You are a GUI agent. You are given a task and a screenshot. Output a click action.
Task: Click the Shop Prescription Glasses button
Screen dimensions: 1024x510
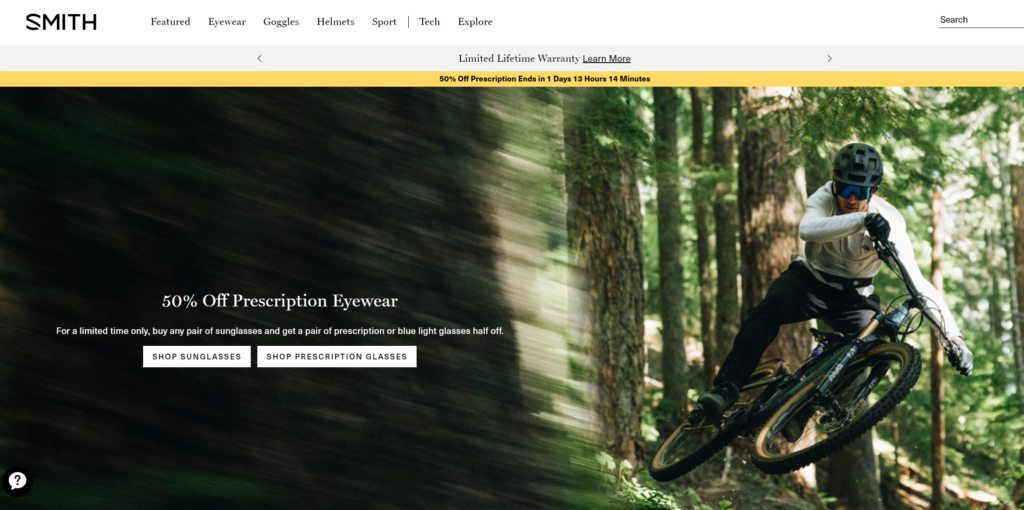coord(336,357)
